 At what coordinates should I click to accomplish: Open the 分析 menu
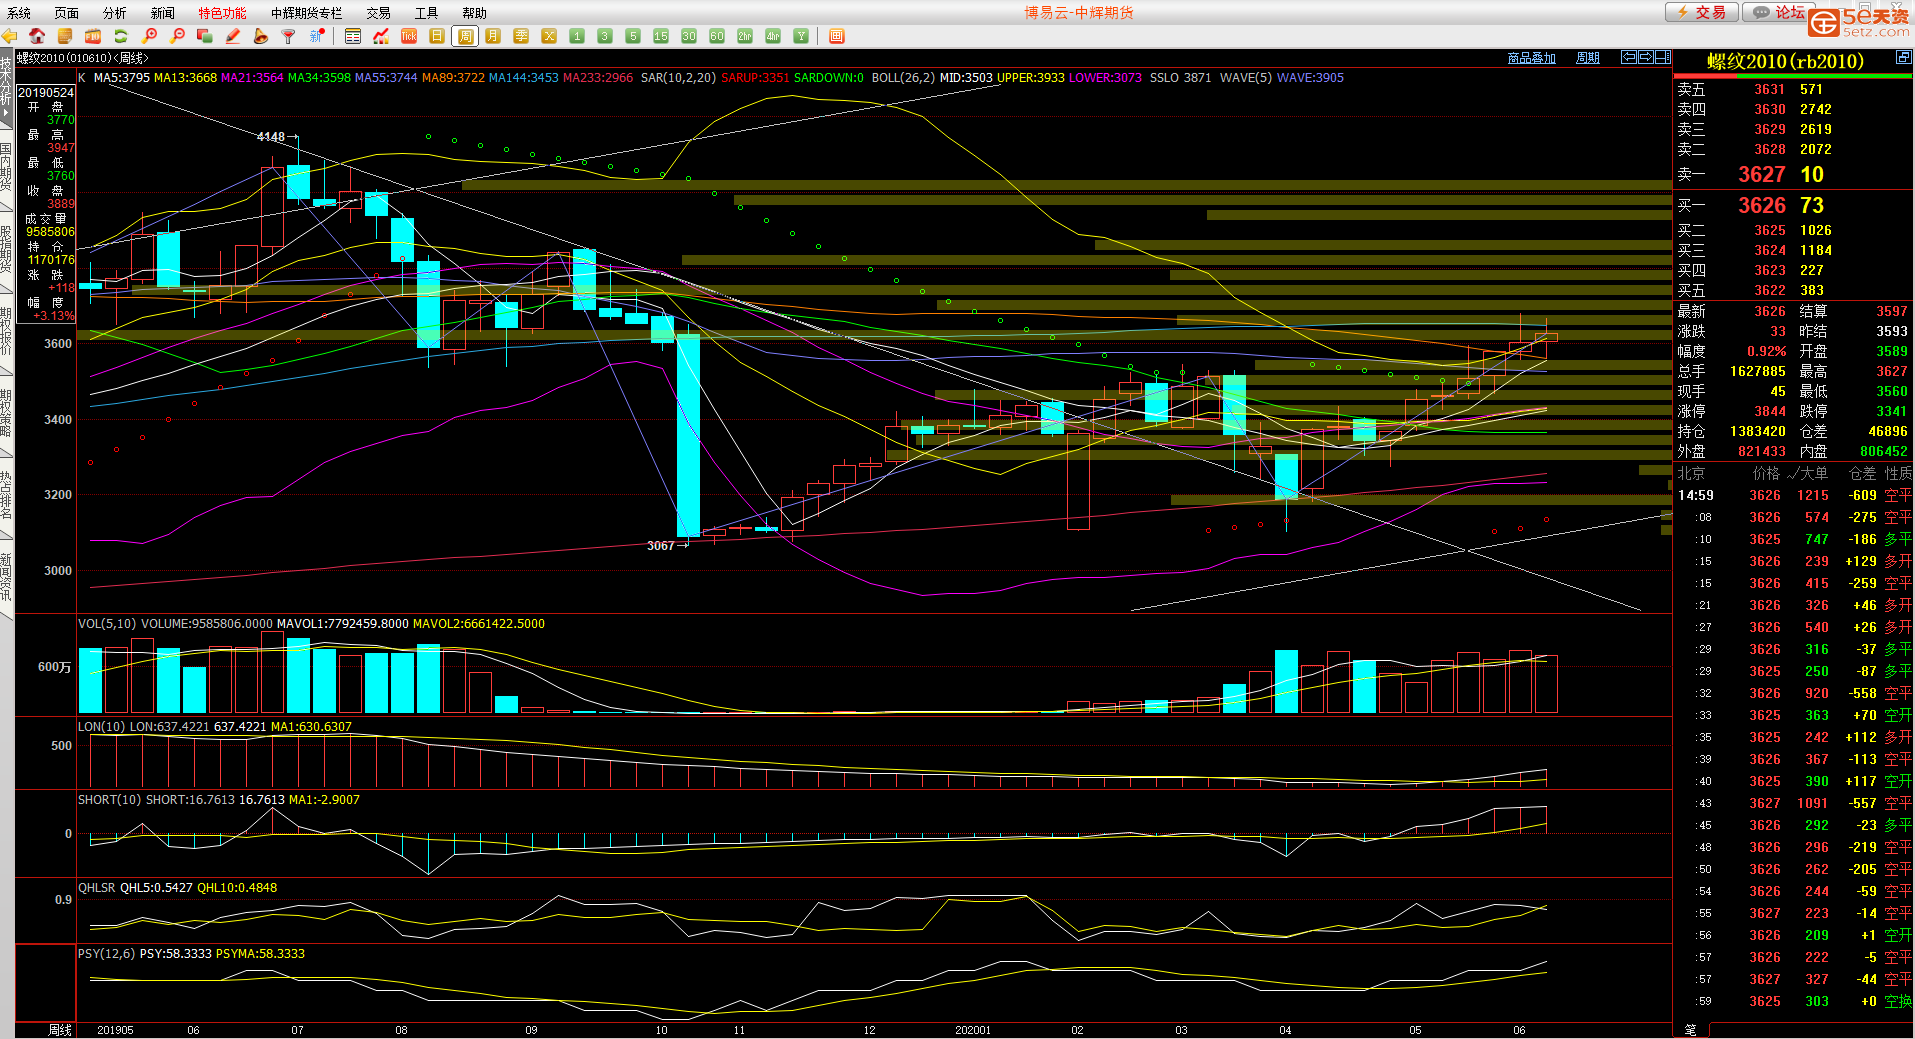point(115,13)
